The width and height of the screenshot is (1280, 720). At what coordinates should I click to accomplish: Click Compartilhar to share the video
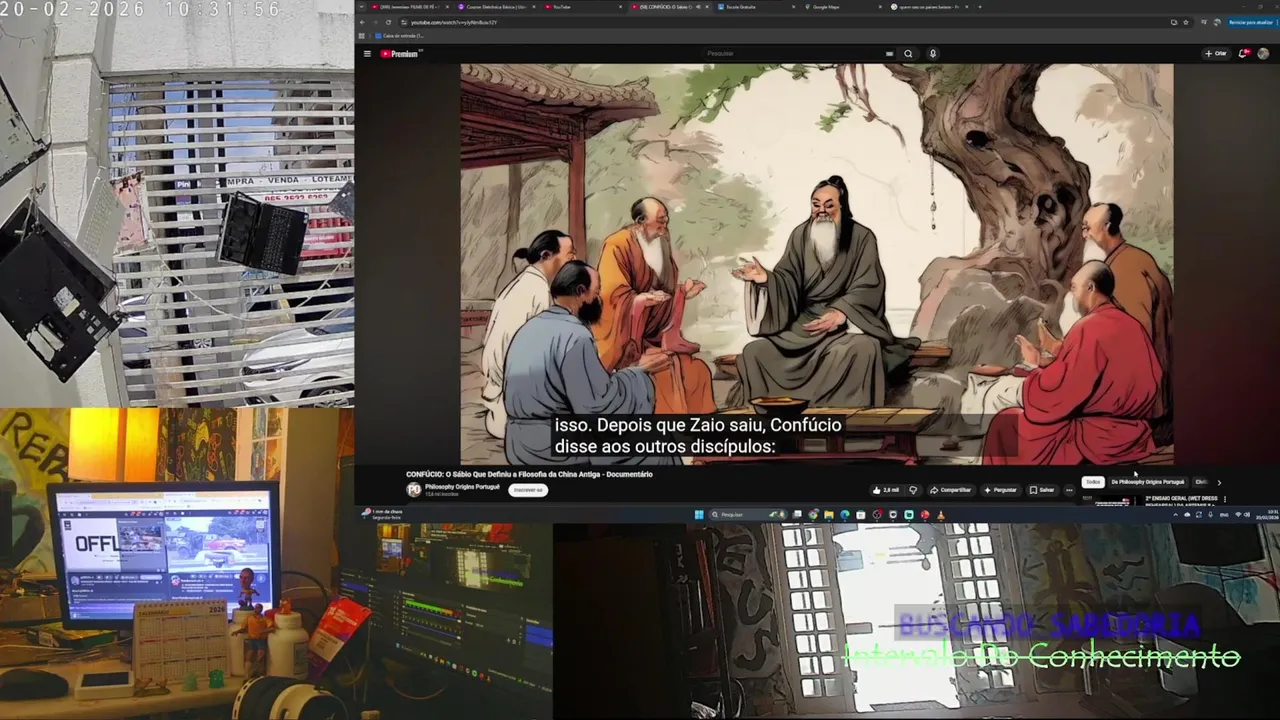(x=950, y=490)
